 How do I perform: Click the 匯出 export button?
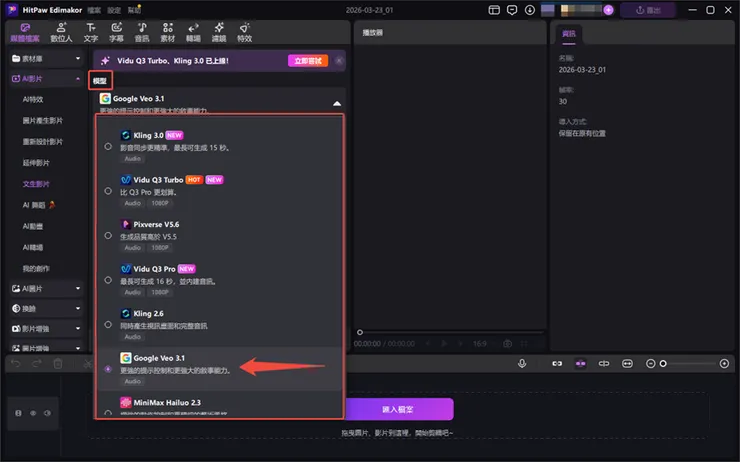[648, 10]
